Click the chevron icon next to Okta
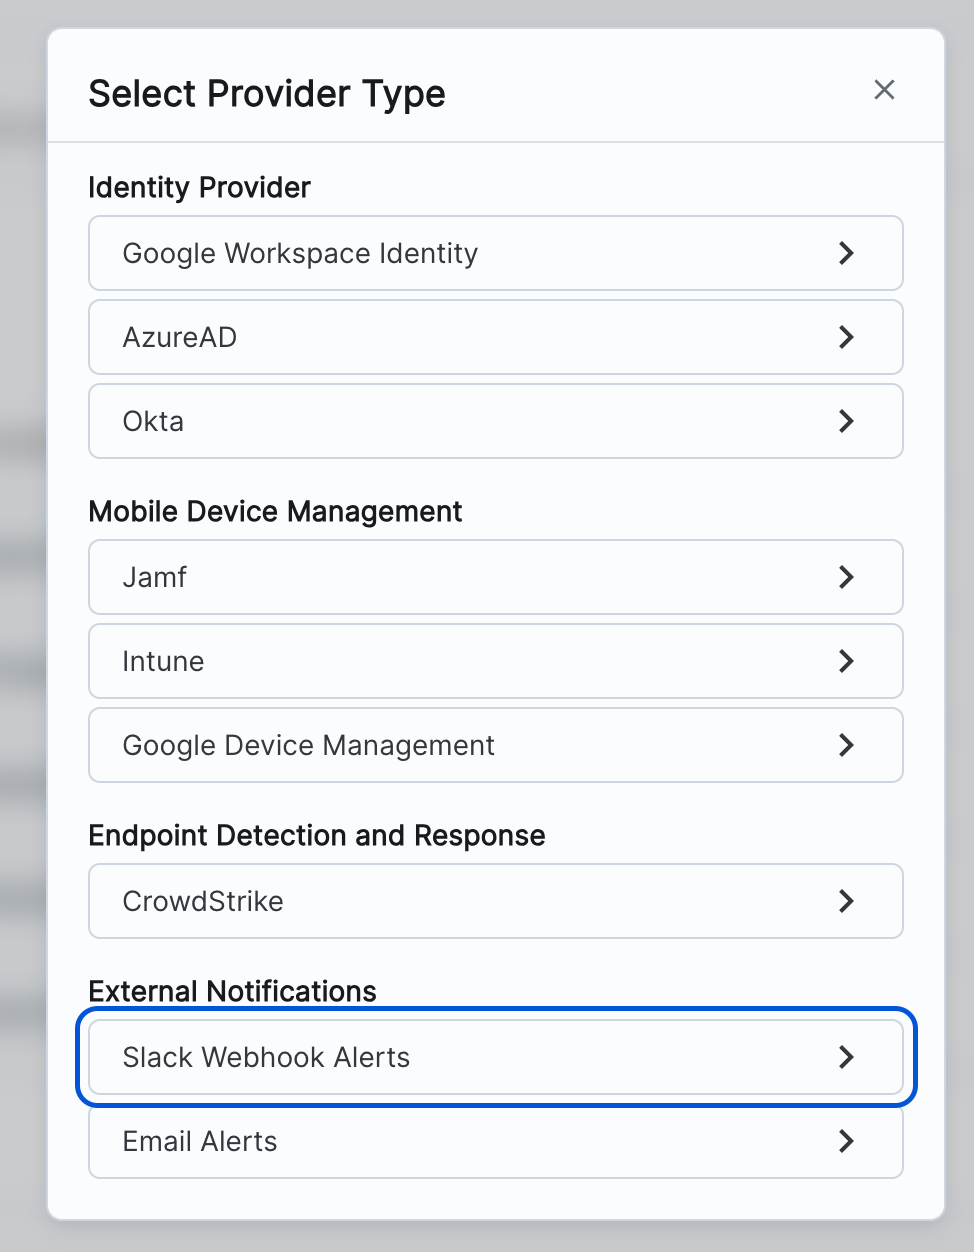 coord(846,421)
